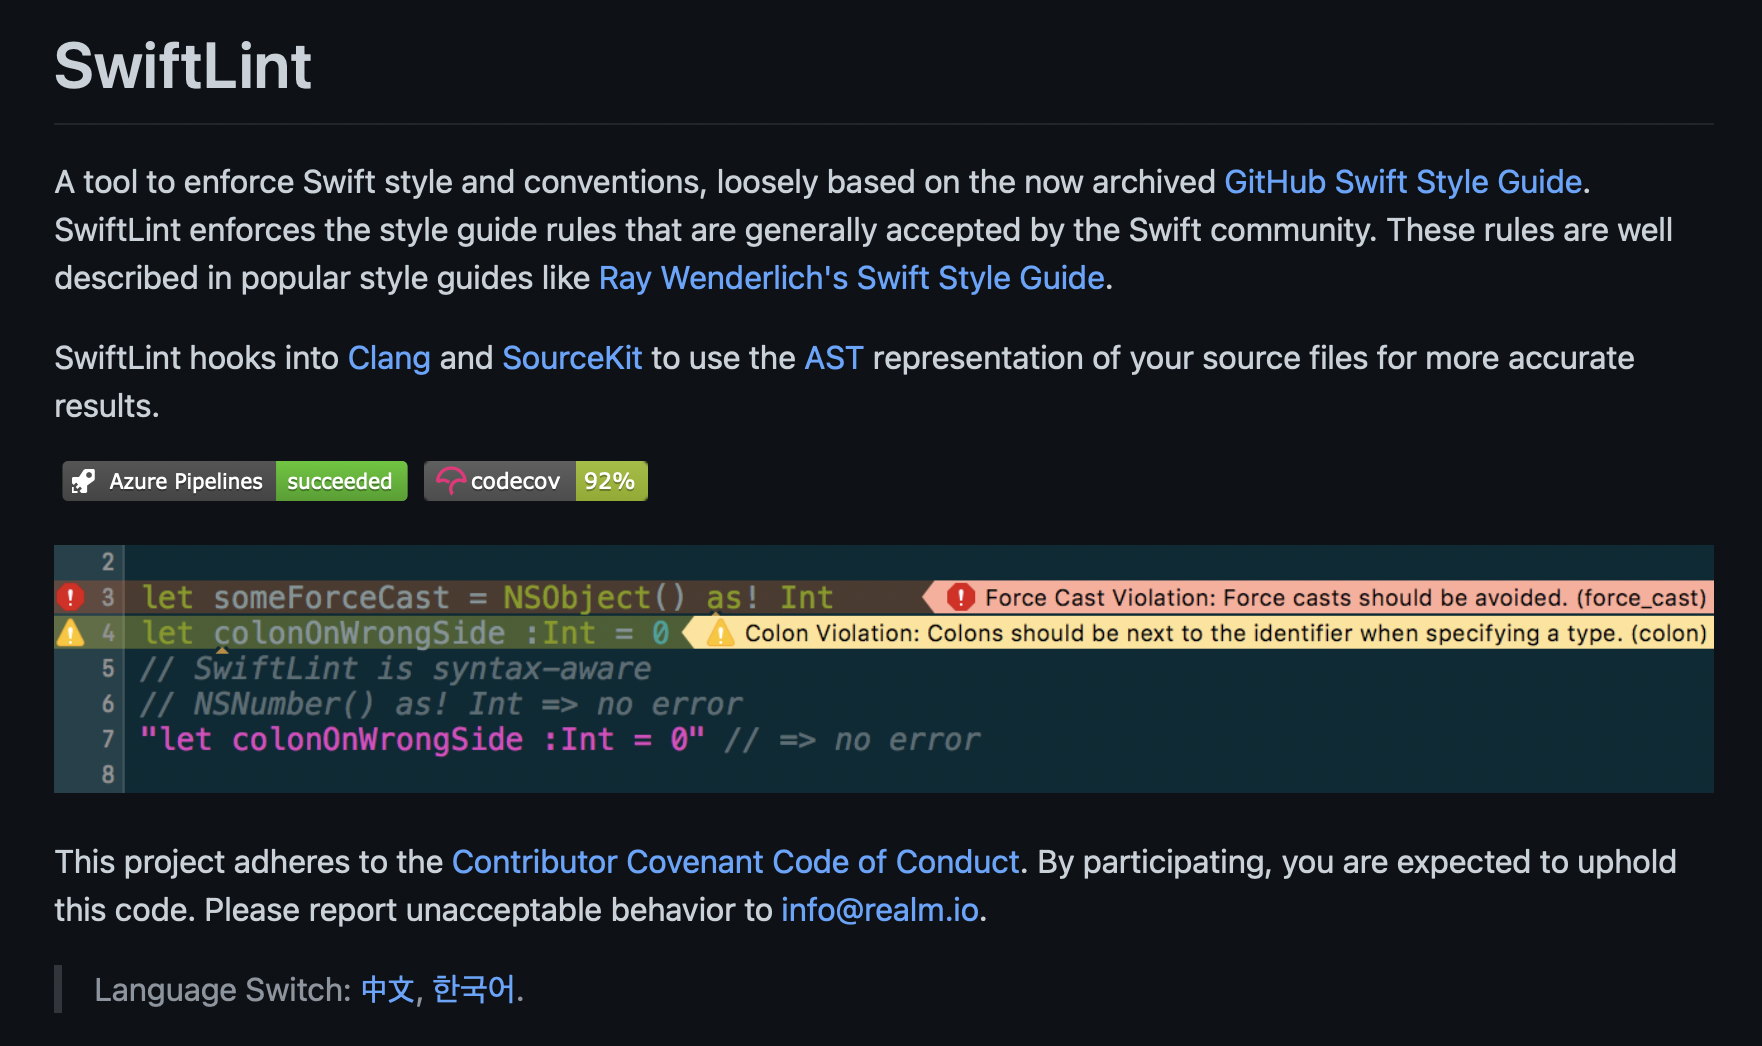1762x1046 pixels.
Task: Click the SwiftLint page heading
Action: [x=183, y=66]
